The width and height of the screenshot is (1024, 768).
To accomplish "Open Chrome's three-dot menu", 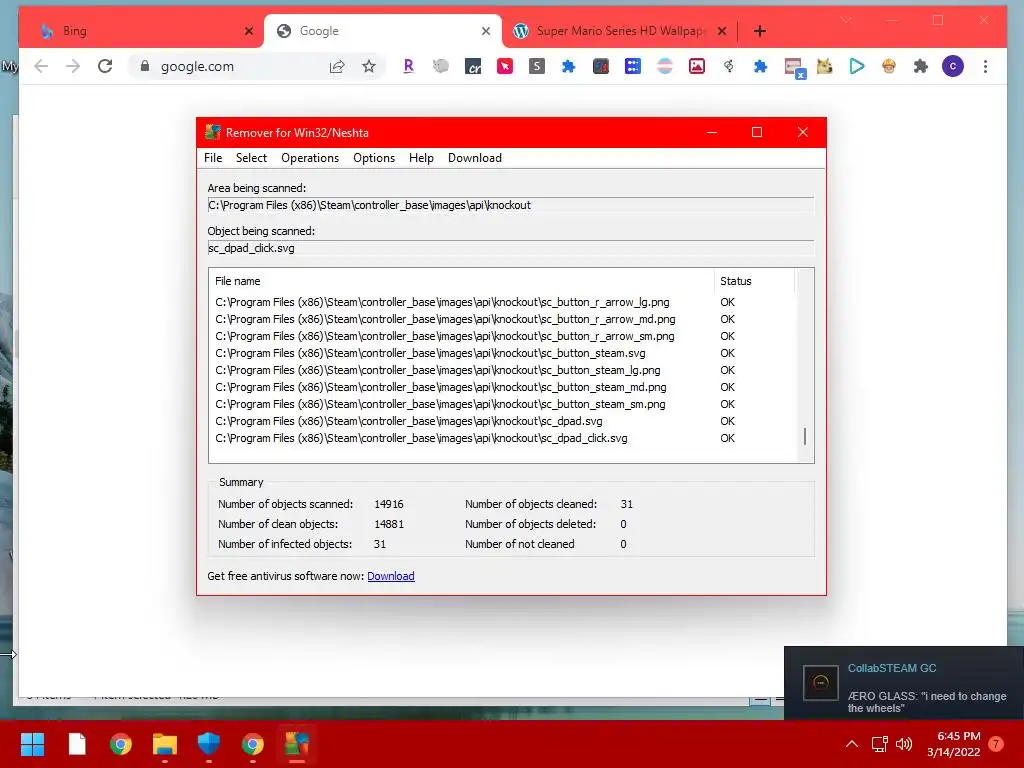I will pyautogui.click(x=985, y=66).
